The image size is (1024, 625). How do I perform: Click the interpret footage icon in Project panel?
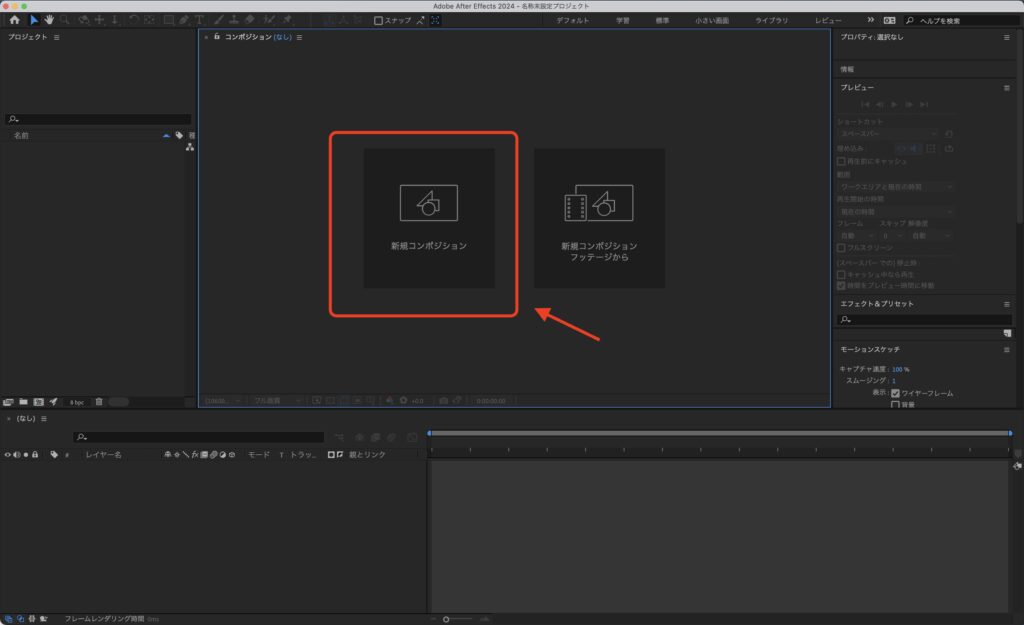8,402
